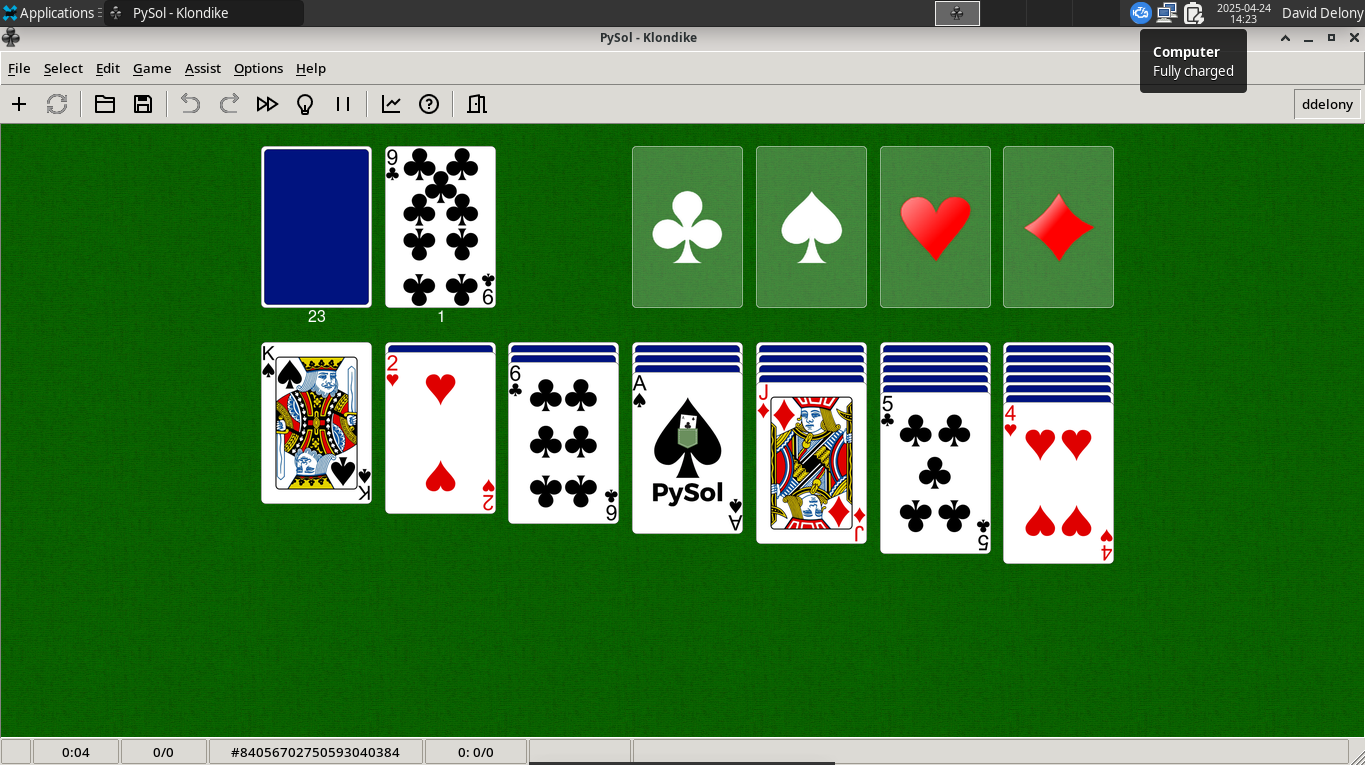Viewport: 1365px width, 765px height.
Task: Quit using the exit door icon
Action: click(477, 104)
